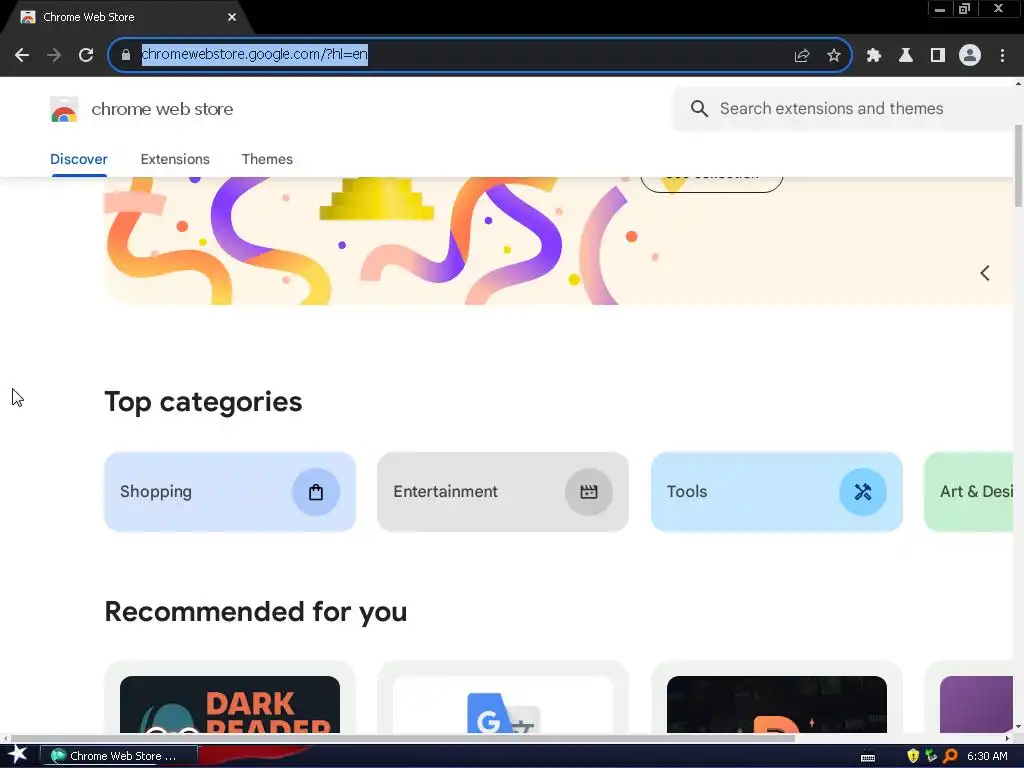Select the Discover tab
1024x768 pixels.
pyautogui.click(x=79, y=159)
